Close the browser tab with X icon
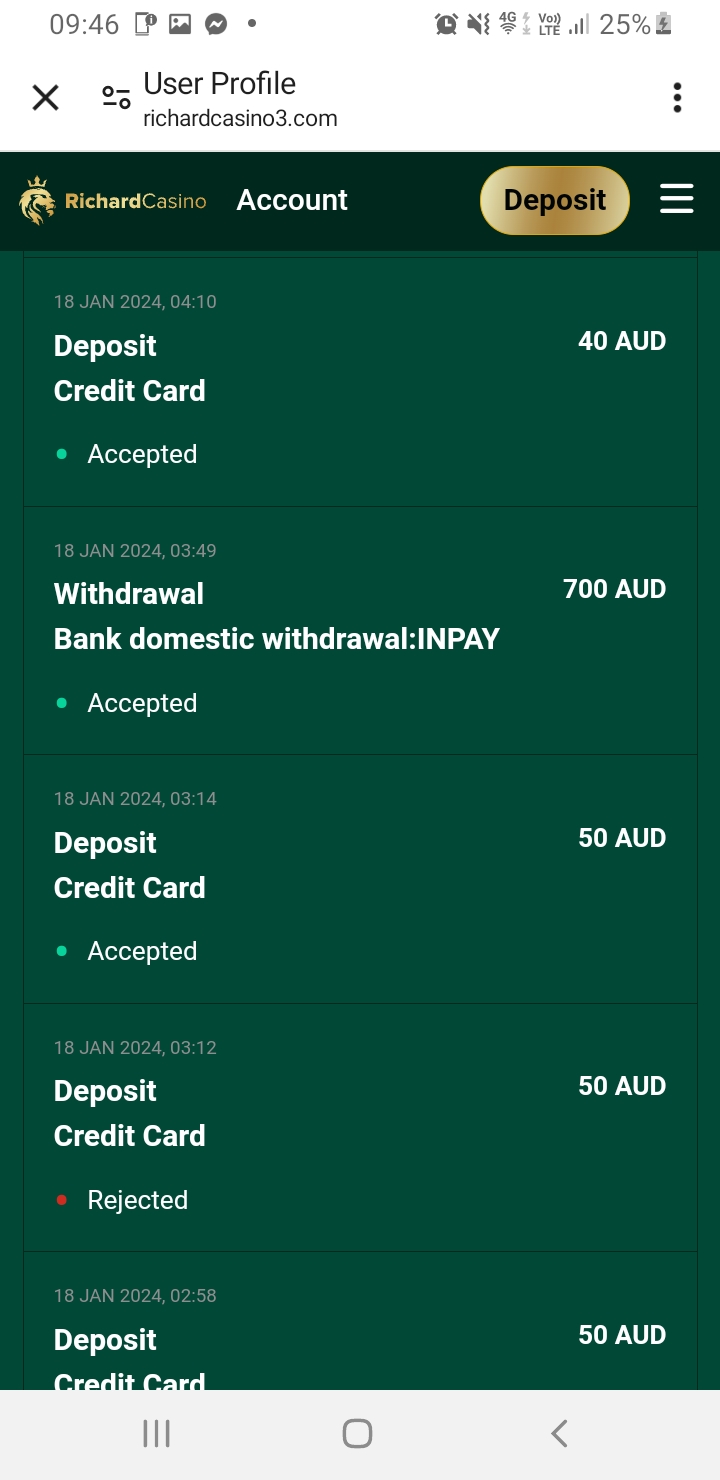 (46, 98)
